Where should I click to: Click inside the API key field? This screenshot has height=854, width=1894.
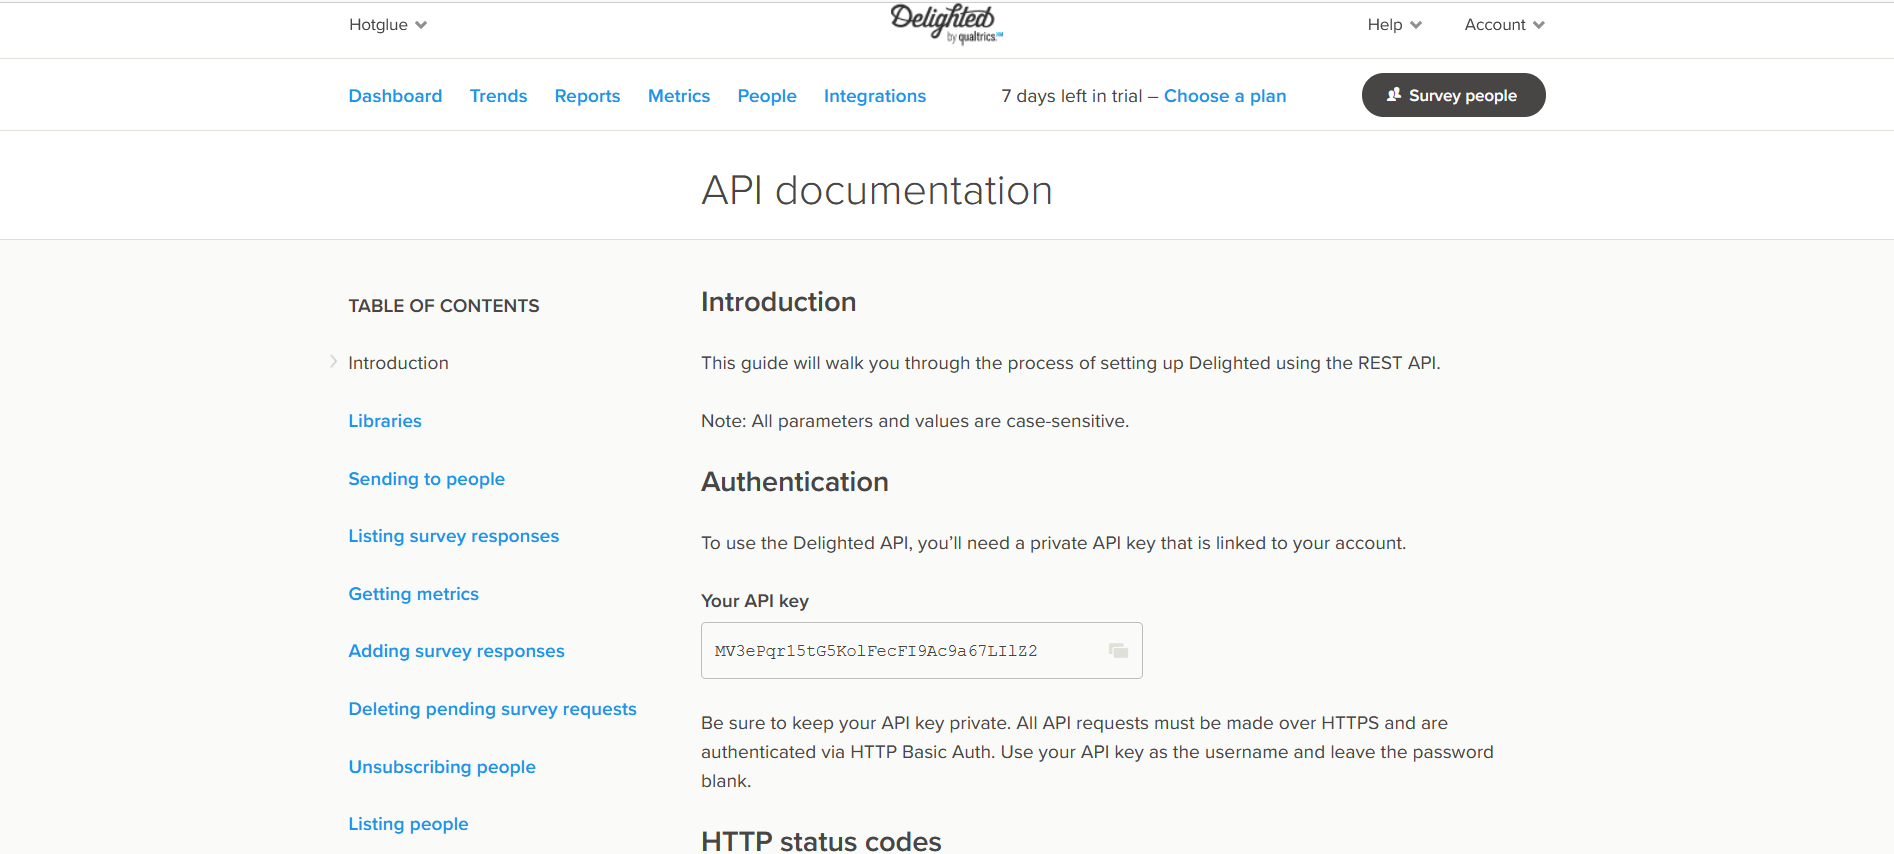click(921, 651)
